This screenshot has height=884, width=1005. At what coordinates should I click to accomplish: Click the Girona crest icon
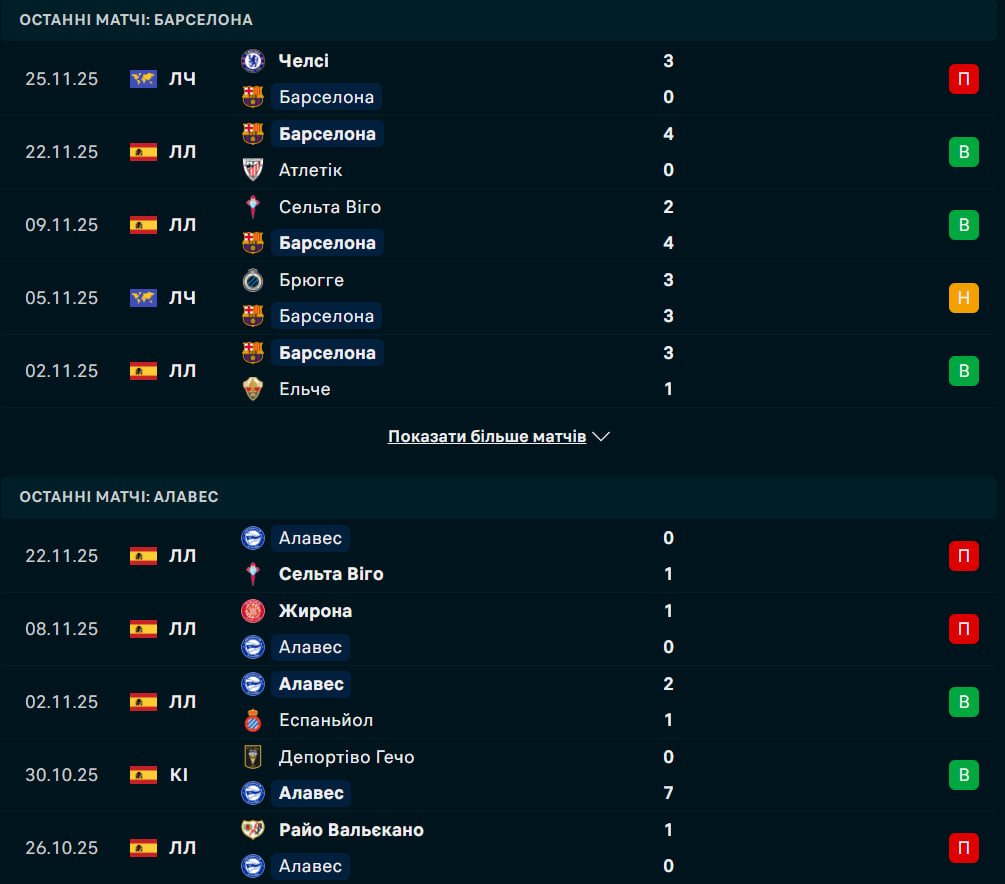(253, 611)
